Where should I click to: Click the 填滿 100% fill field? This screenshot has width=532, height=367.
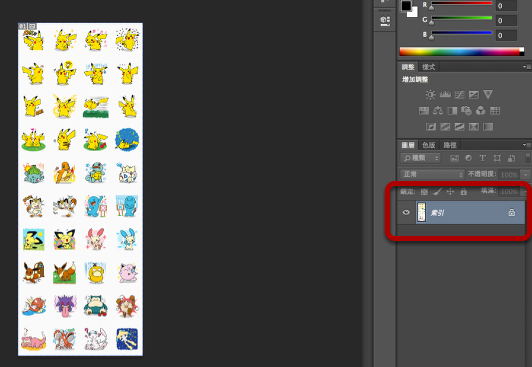point(510,192)
